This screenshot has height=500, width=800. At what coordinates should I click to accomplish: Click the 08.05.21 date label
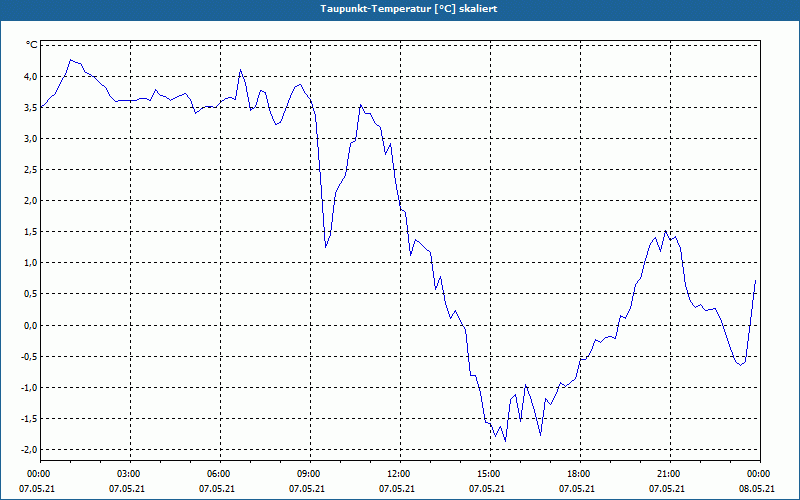click(x=757, y=489)
